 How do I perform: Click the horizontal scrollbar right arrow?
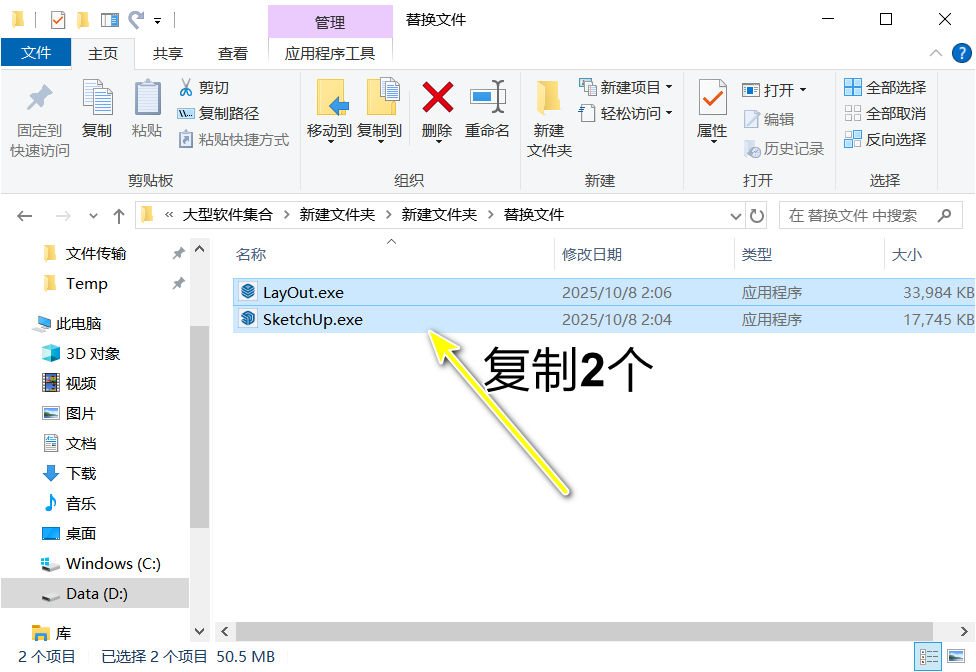pyautogui.click(x=964, y=632)
